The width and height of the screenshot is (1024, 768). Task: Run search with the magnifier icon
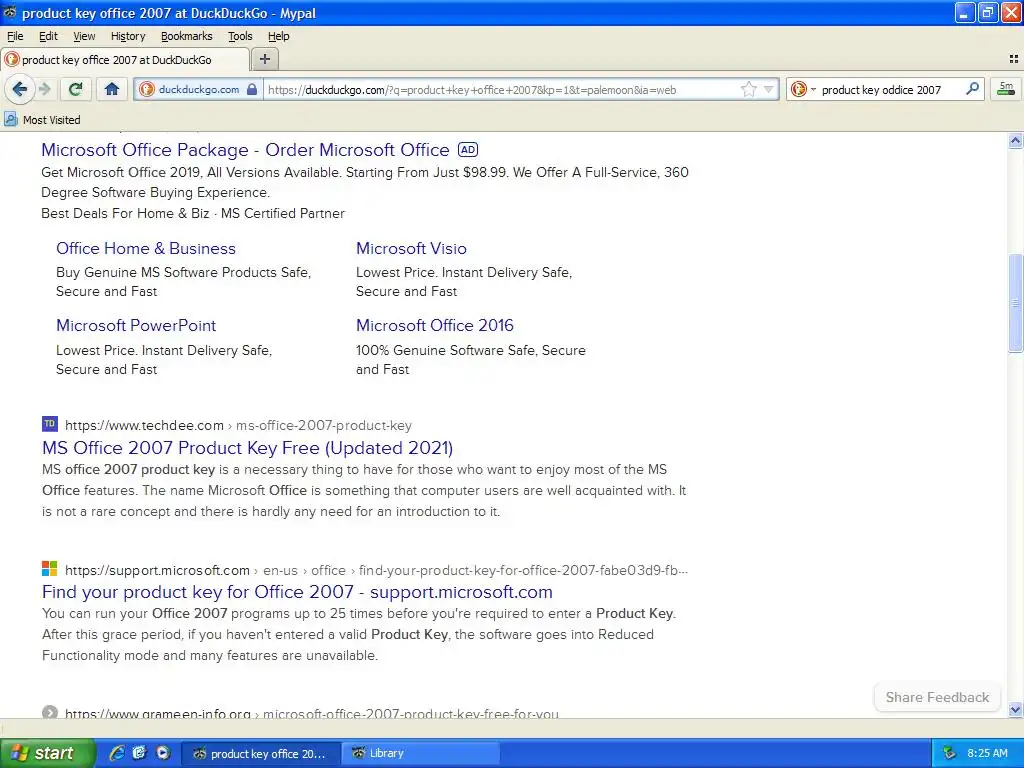972,89
